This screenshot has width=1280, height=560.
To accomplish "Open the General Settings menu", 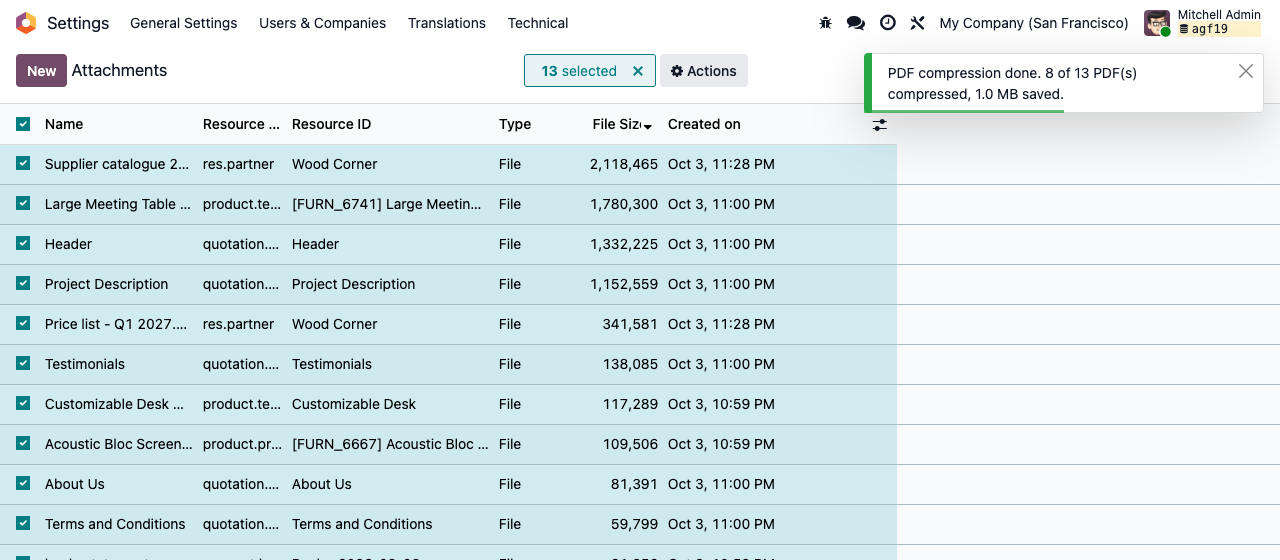I will point(184,23).
